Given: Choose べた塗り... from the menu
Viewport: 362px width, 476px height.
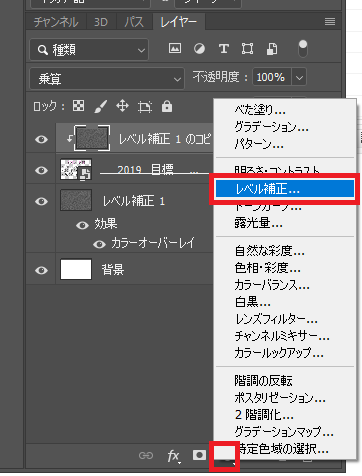Looking at the screenshot, I should pos(285,109).
